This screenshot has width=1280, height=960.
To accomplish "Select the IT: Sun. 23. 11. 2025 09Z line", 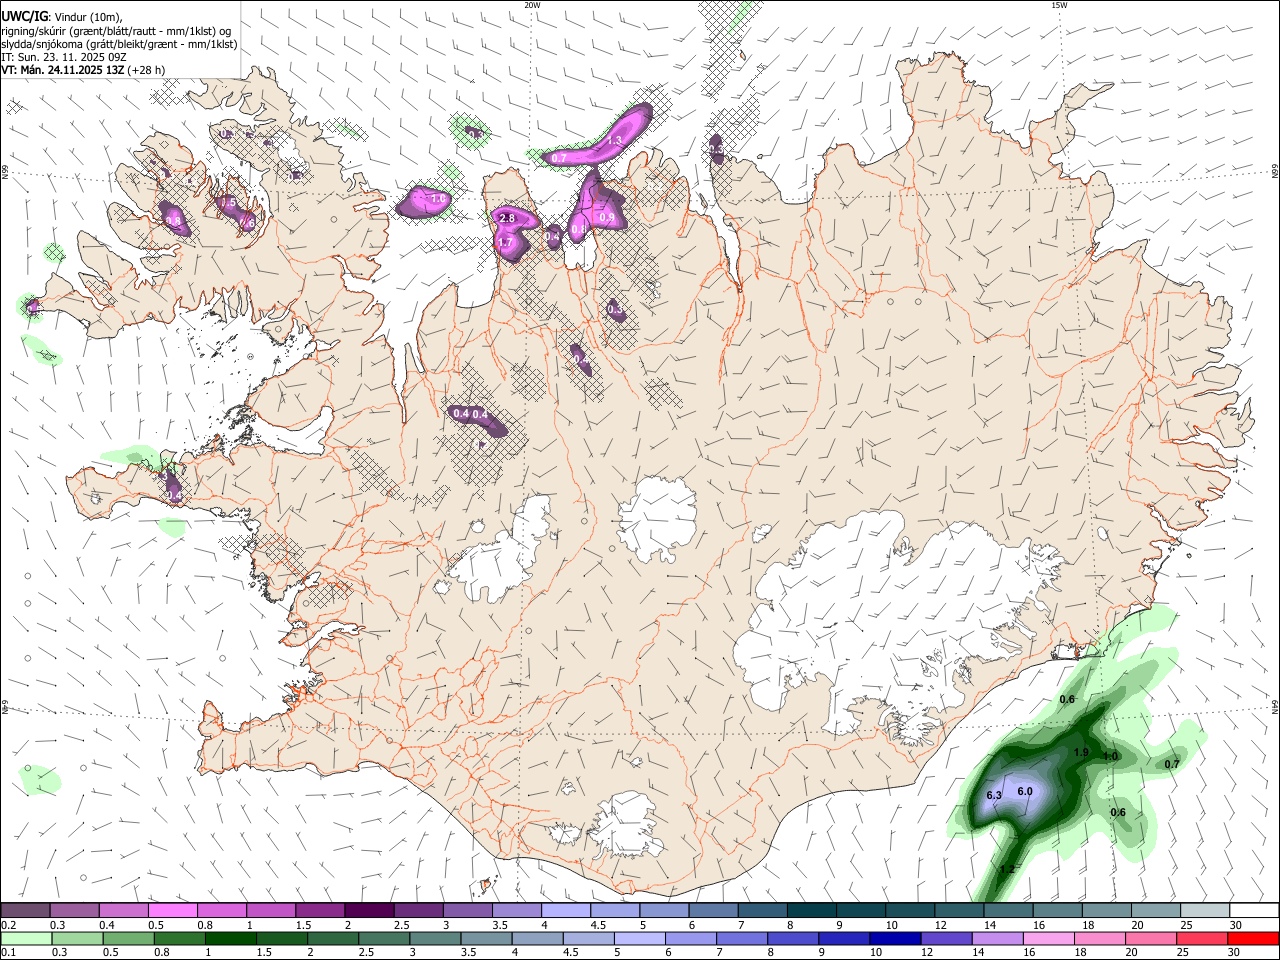I will coord(64,57).
